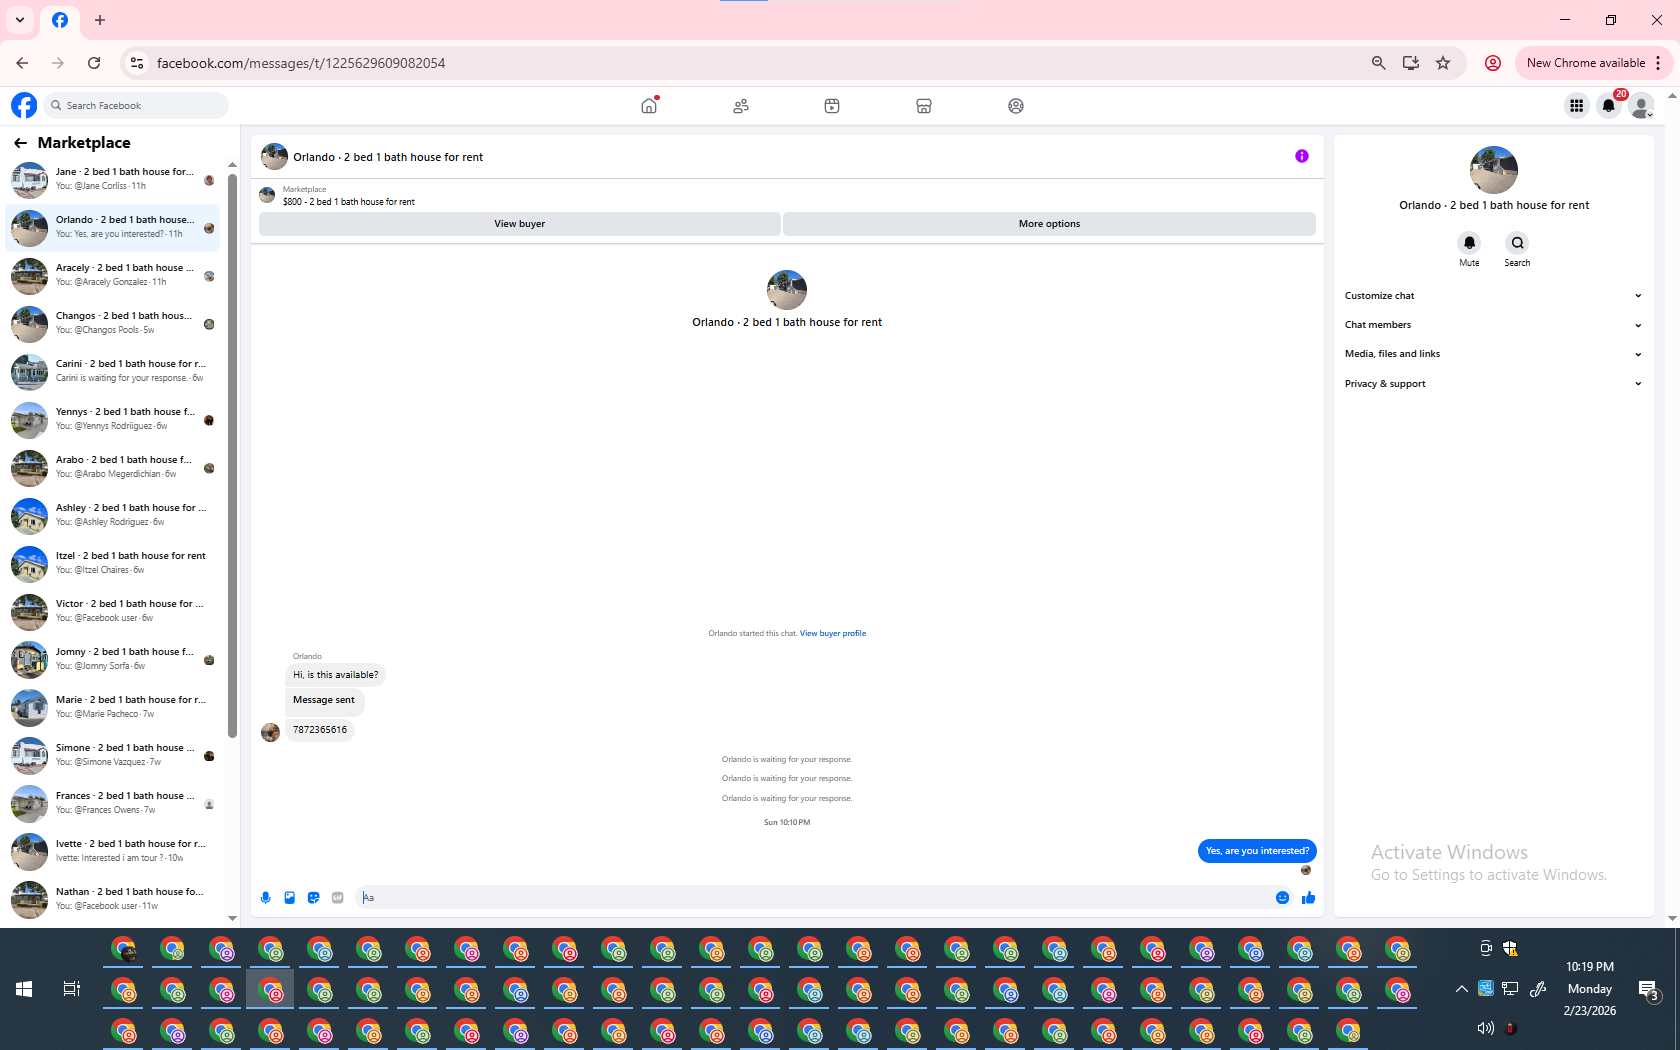
Task: Open notifications bell with 20 badge
Action: pyautogui.click(x=1609, y=106)
